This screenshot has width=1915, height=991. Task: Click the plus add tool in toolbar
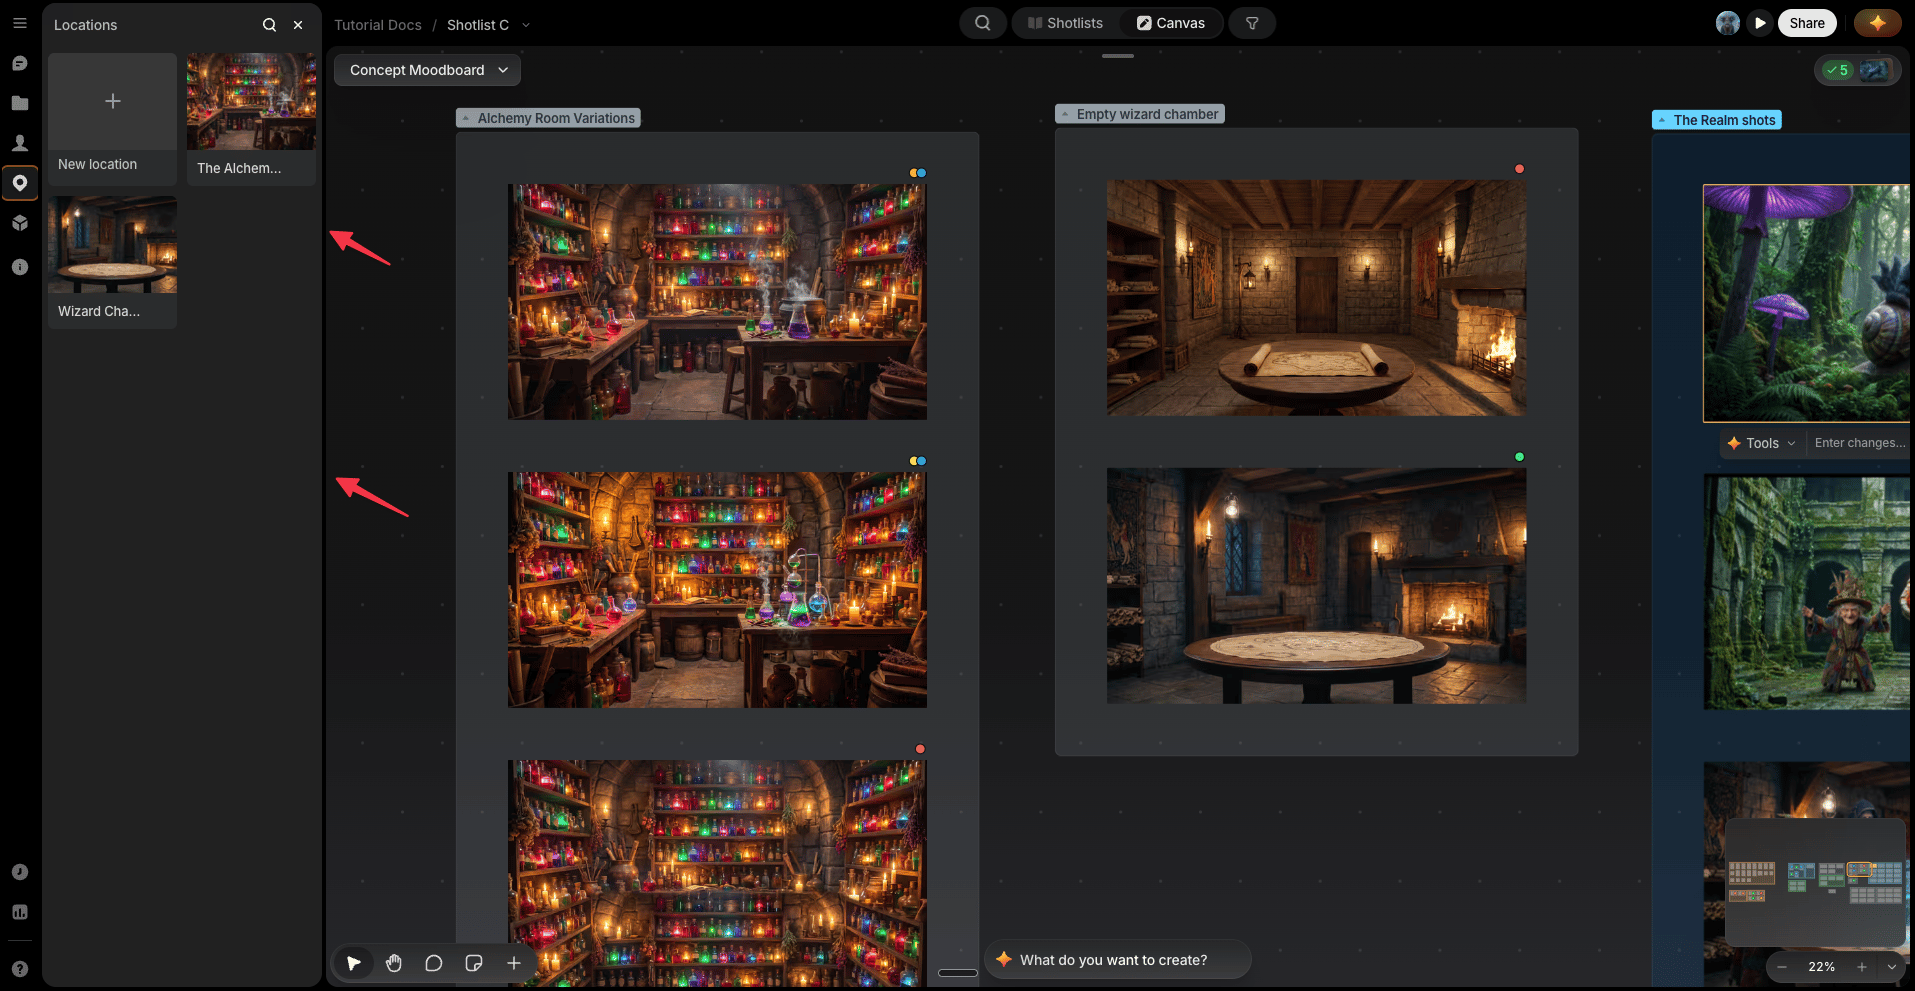514,963
